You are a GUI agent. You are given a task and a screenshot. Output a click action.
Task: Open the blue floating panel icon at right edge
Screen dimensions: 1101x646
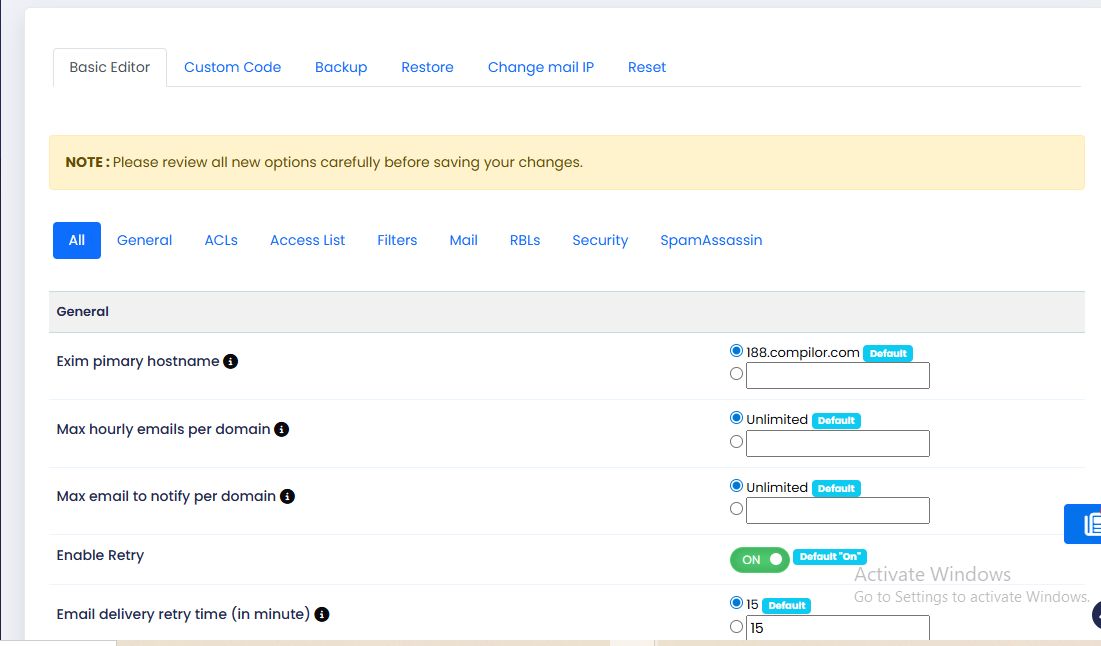pyautogui.click(x=1085, y=524)
